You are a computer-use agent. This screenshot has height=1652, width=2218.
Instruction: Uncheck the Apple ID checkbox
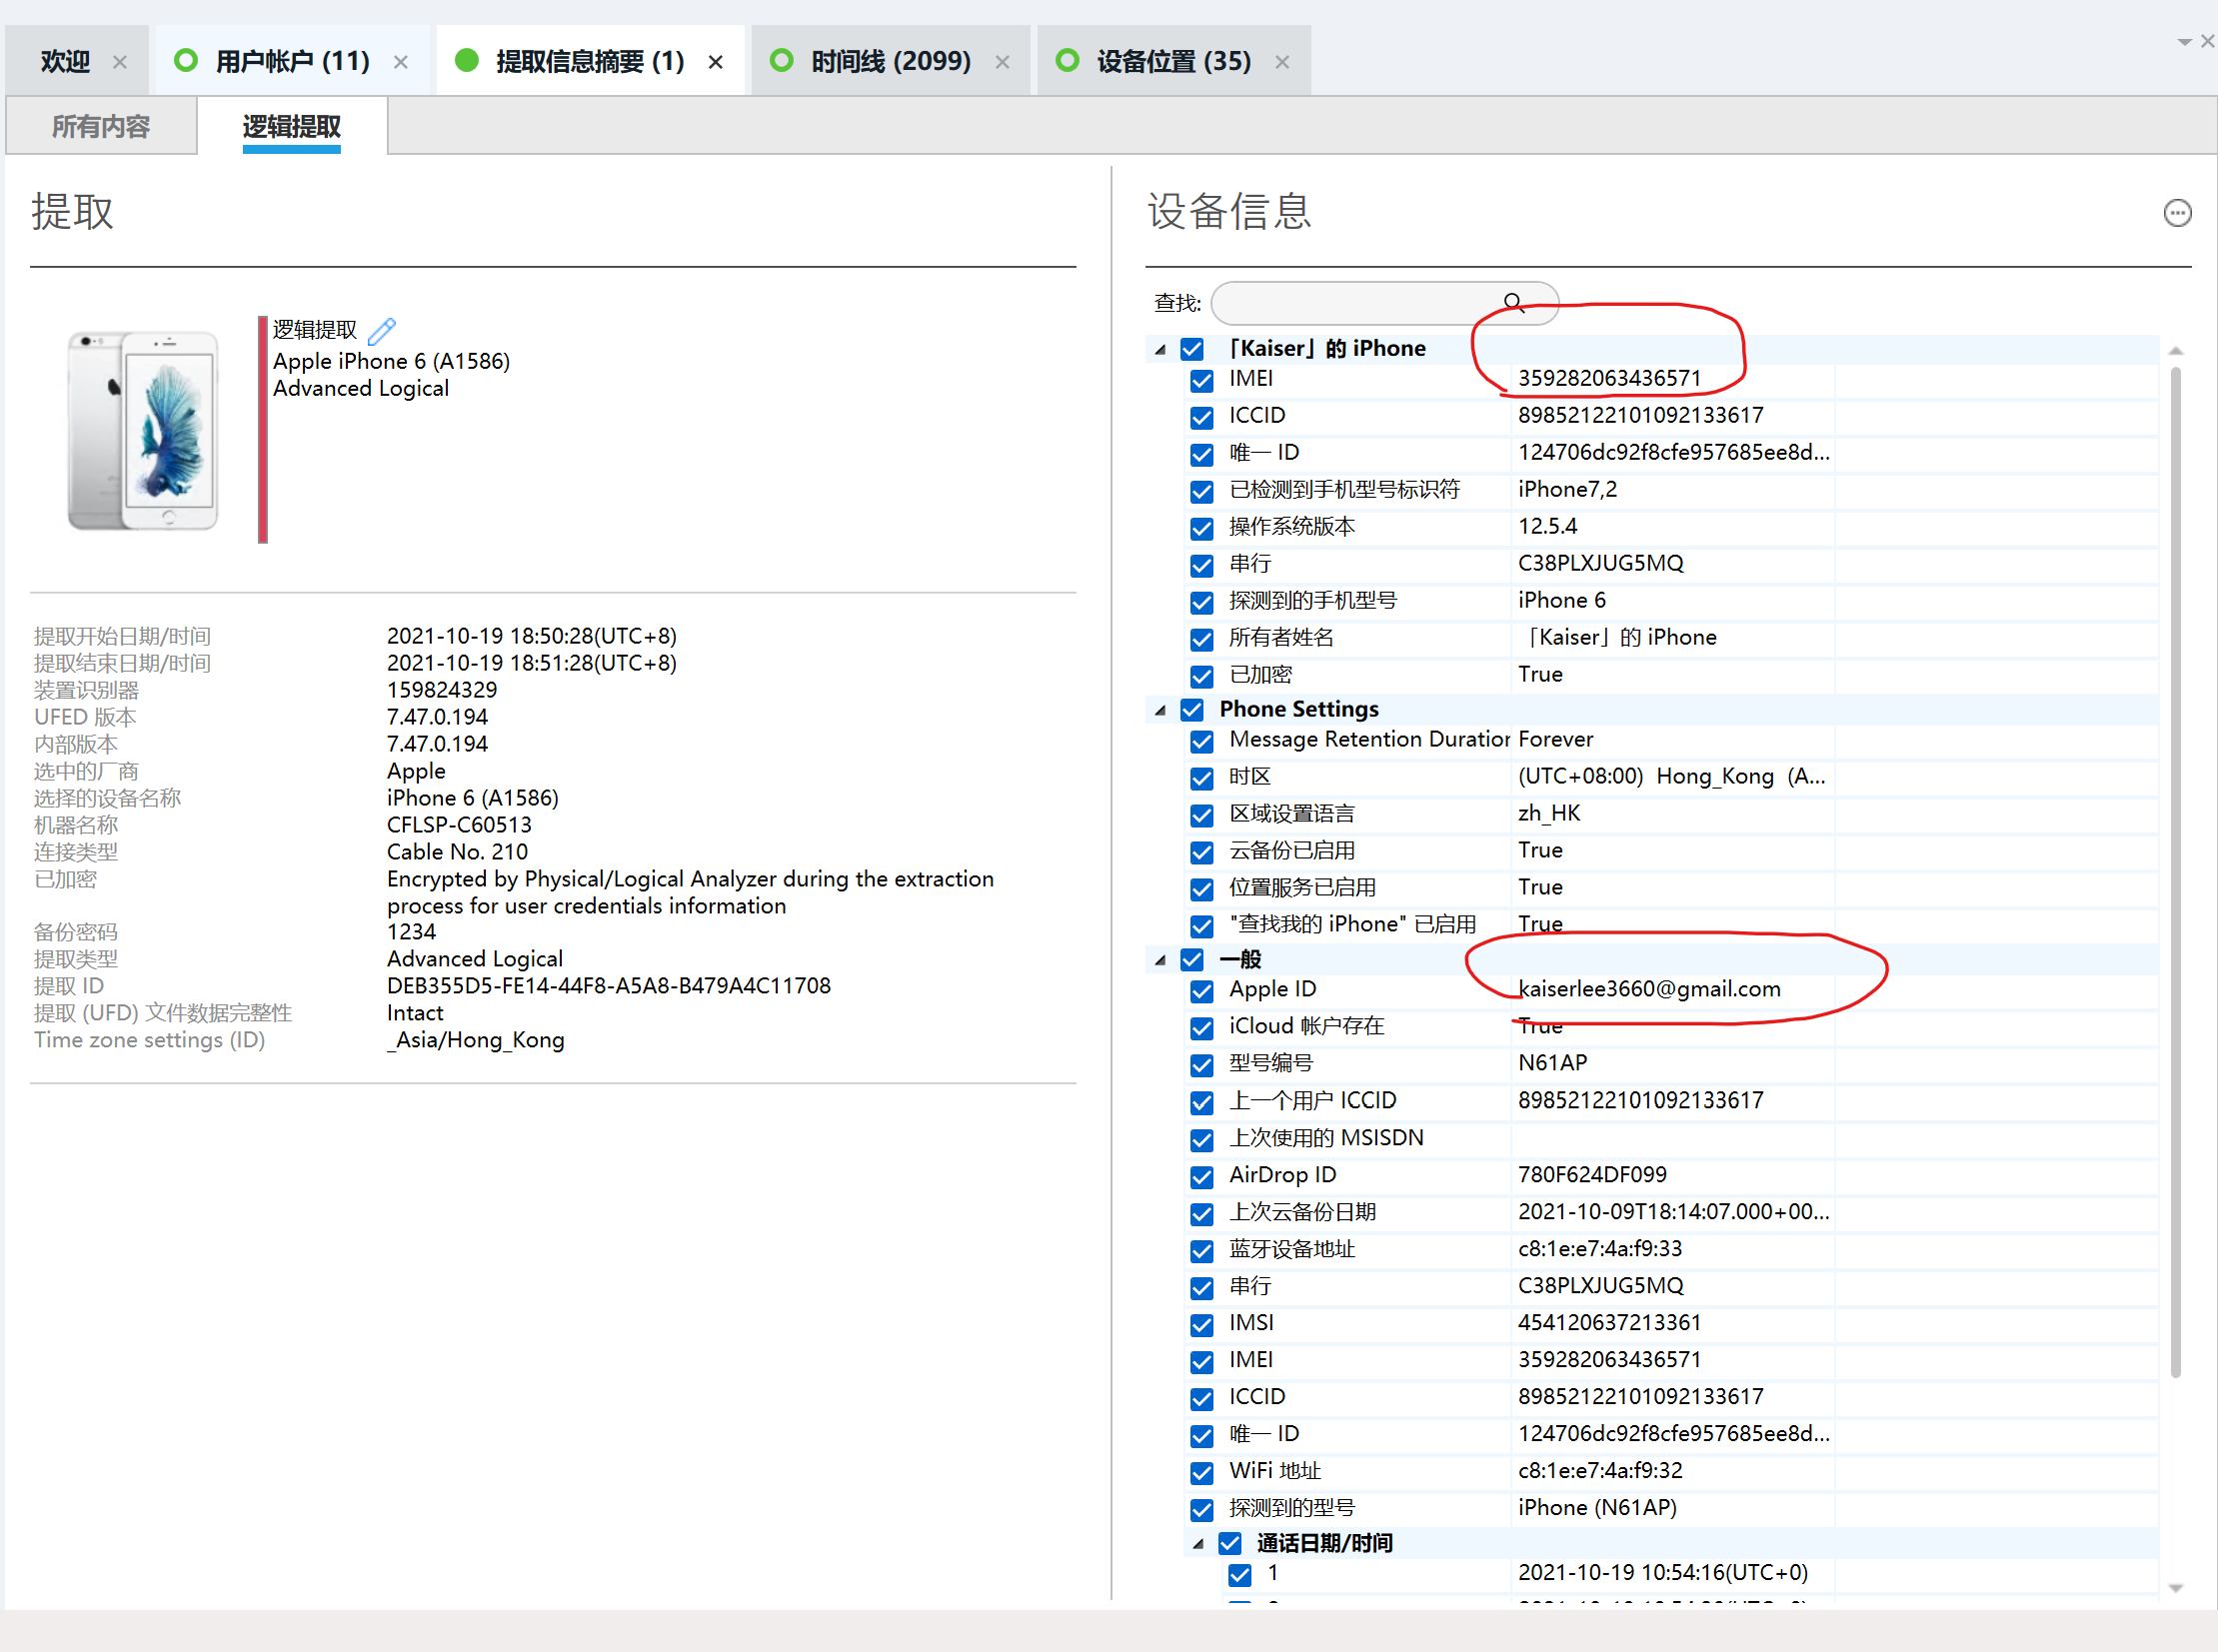1202,991
